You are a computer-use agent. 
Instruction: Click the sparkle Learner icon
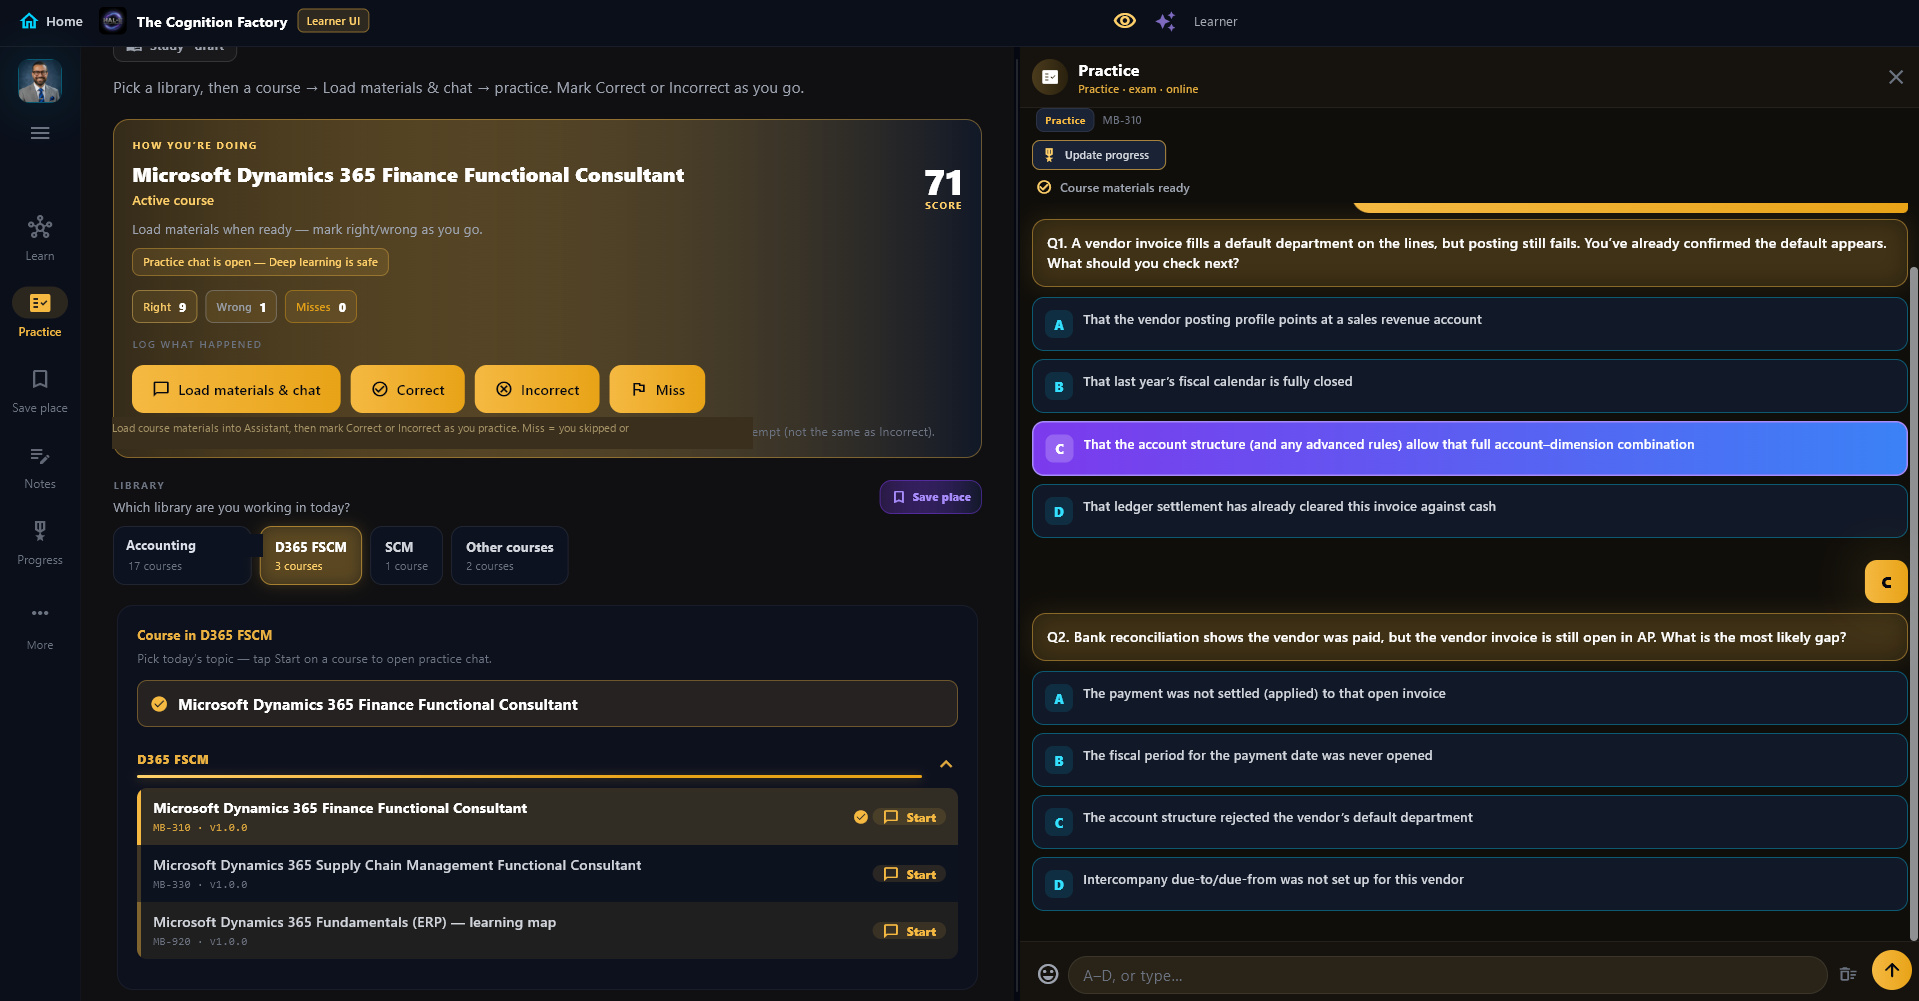pos(1165,21)
